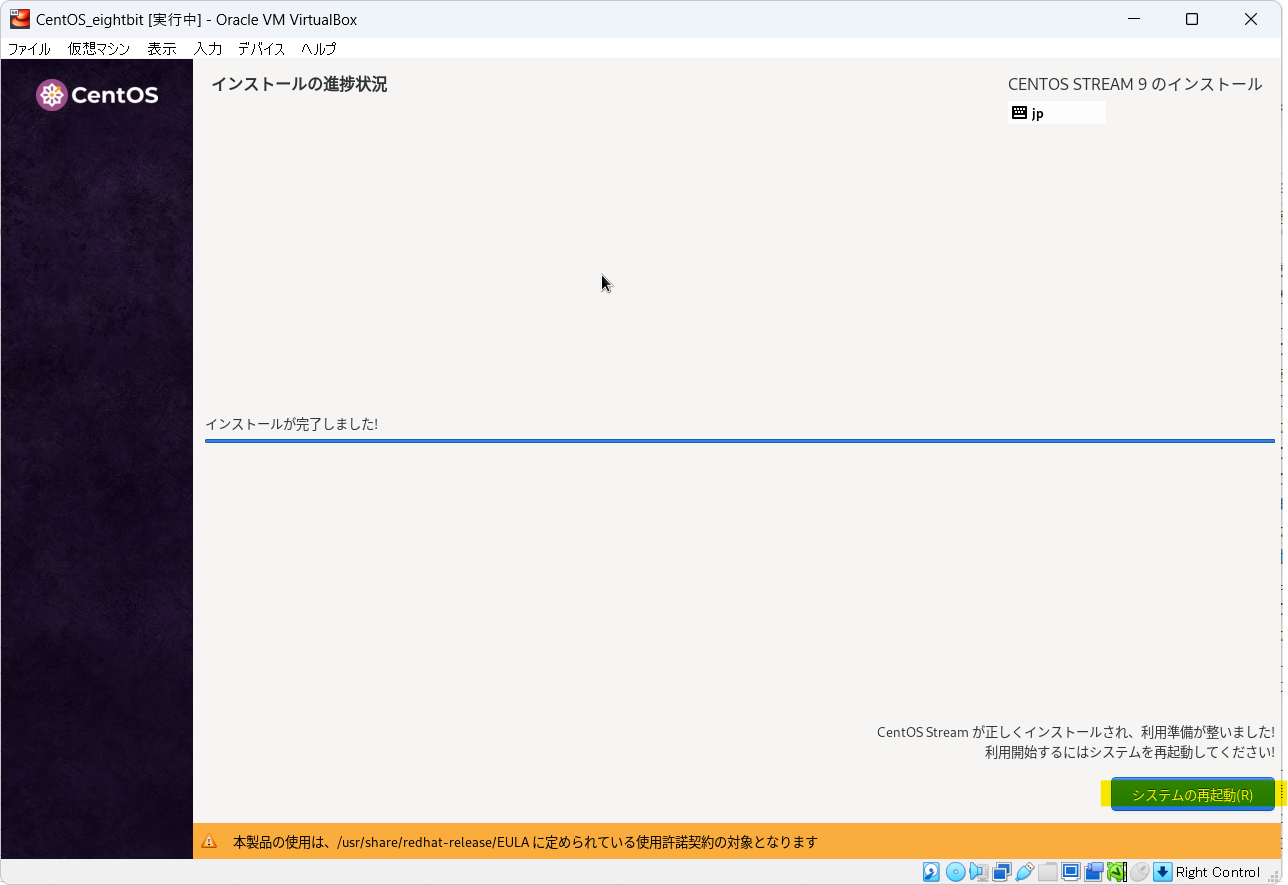The width and height of the screenshot is (1288, 885).
Task: Click 利用開始するにはシステムを再起動してください! message
Action: click(1129, 752)
